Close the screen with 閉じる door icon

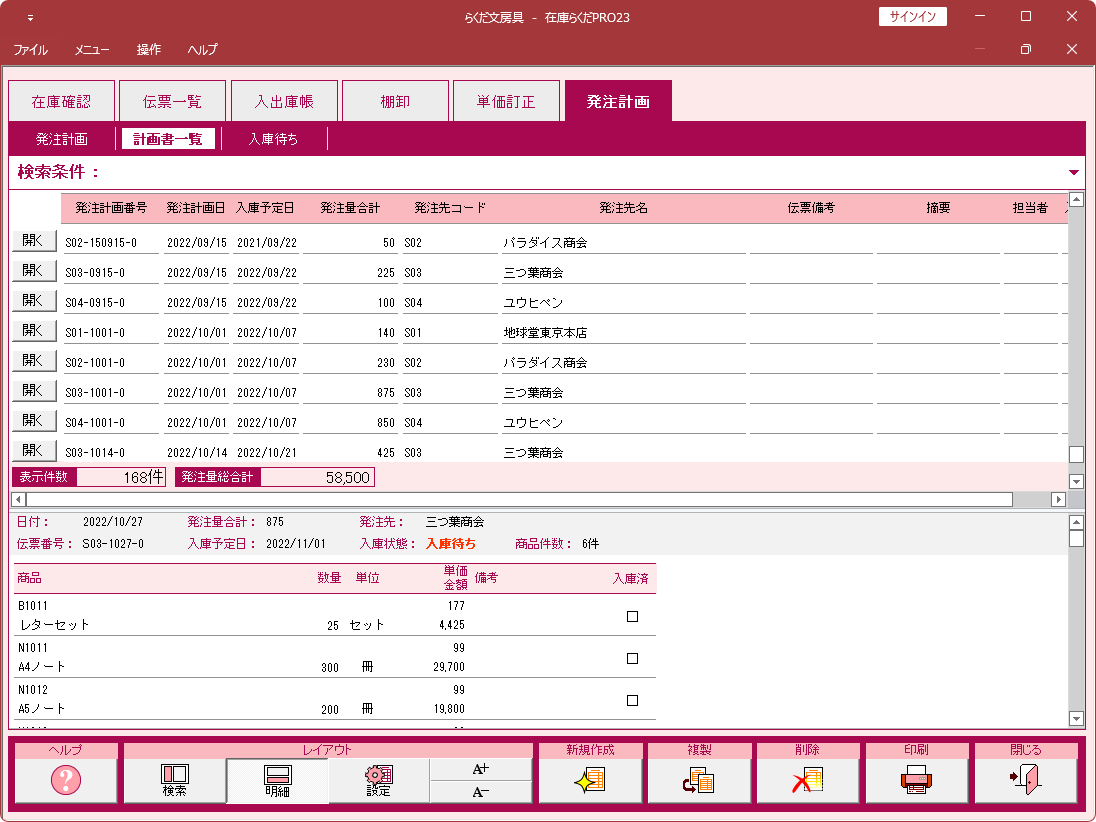[x=1025, y=780]
